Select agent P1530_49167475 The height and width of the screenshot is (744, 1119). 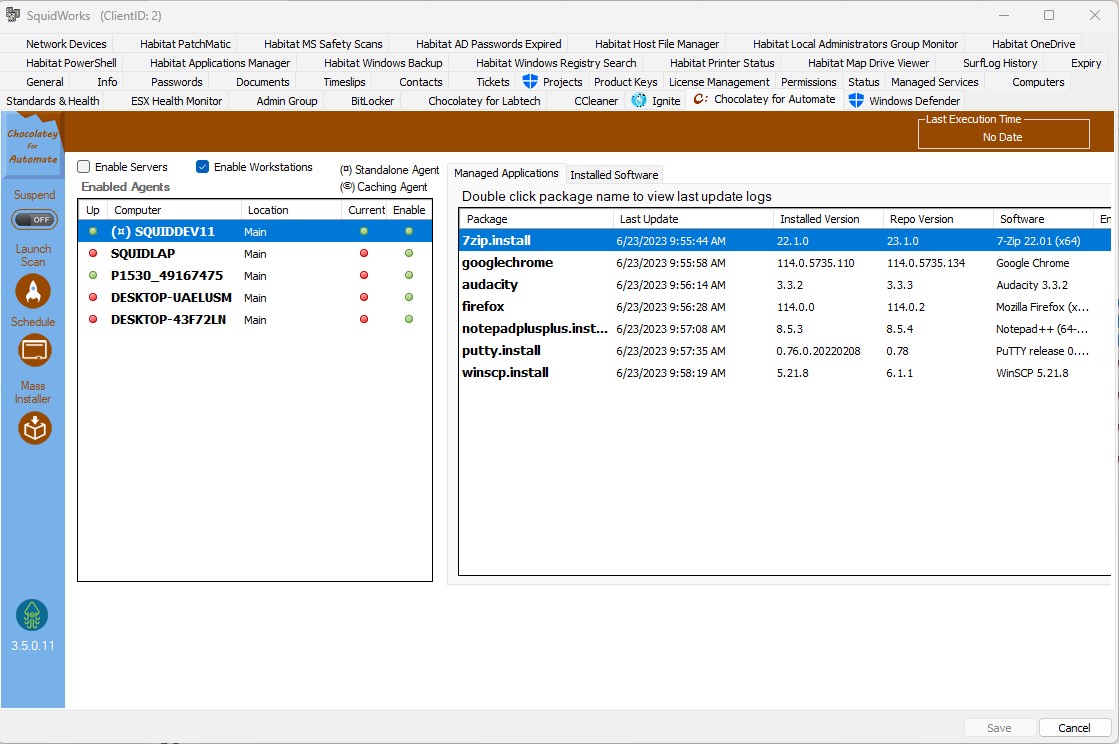tap(255, 275)
